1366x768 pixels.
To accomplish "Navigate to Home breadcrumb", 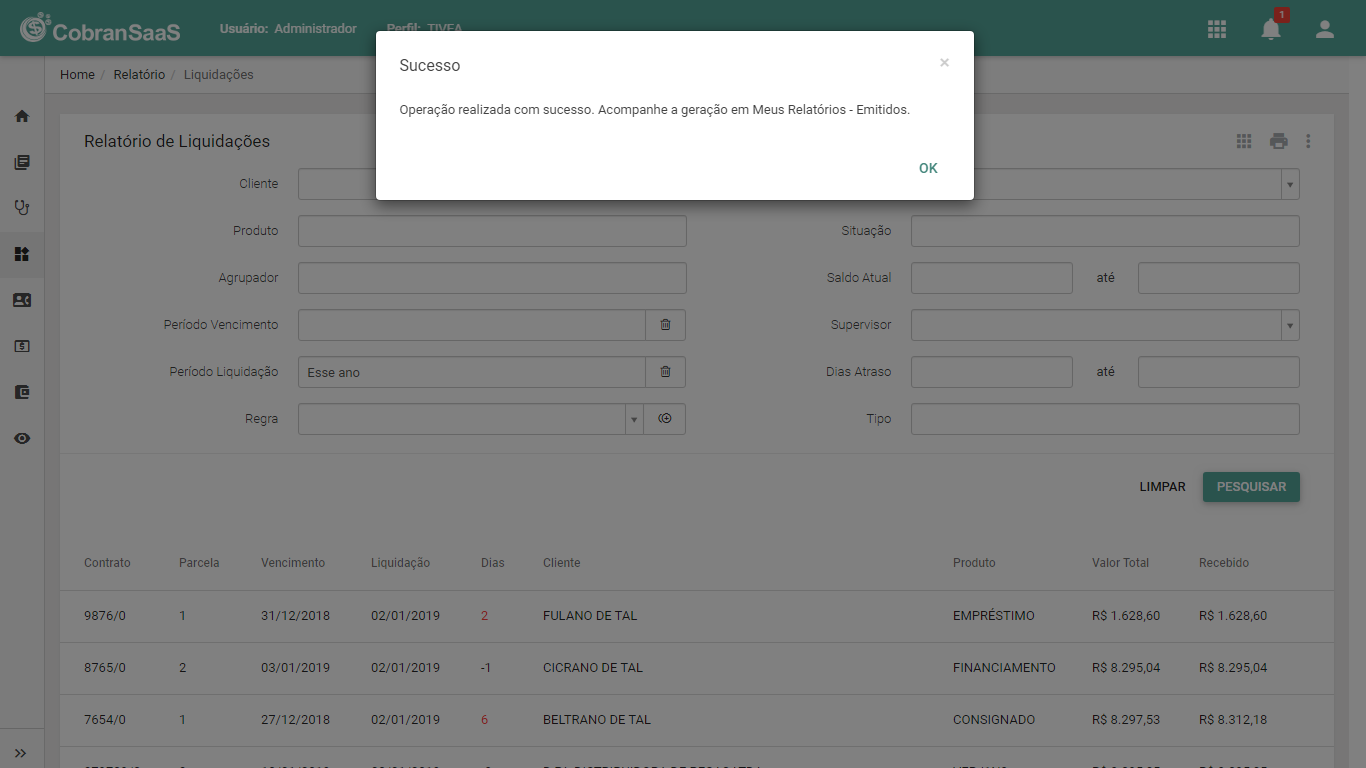I will pos(77,75).
